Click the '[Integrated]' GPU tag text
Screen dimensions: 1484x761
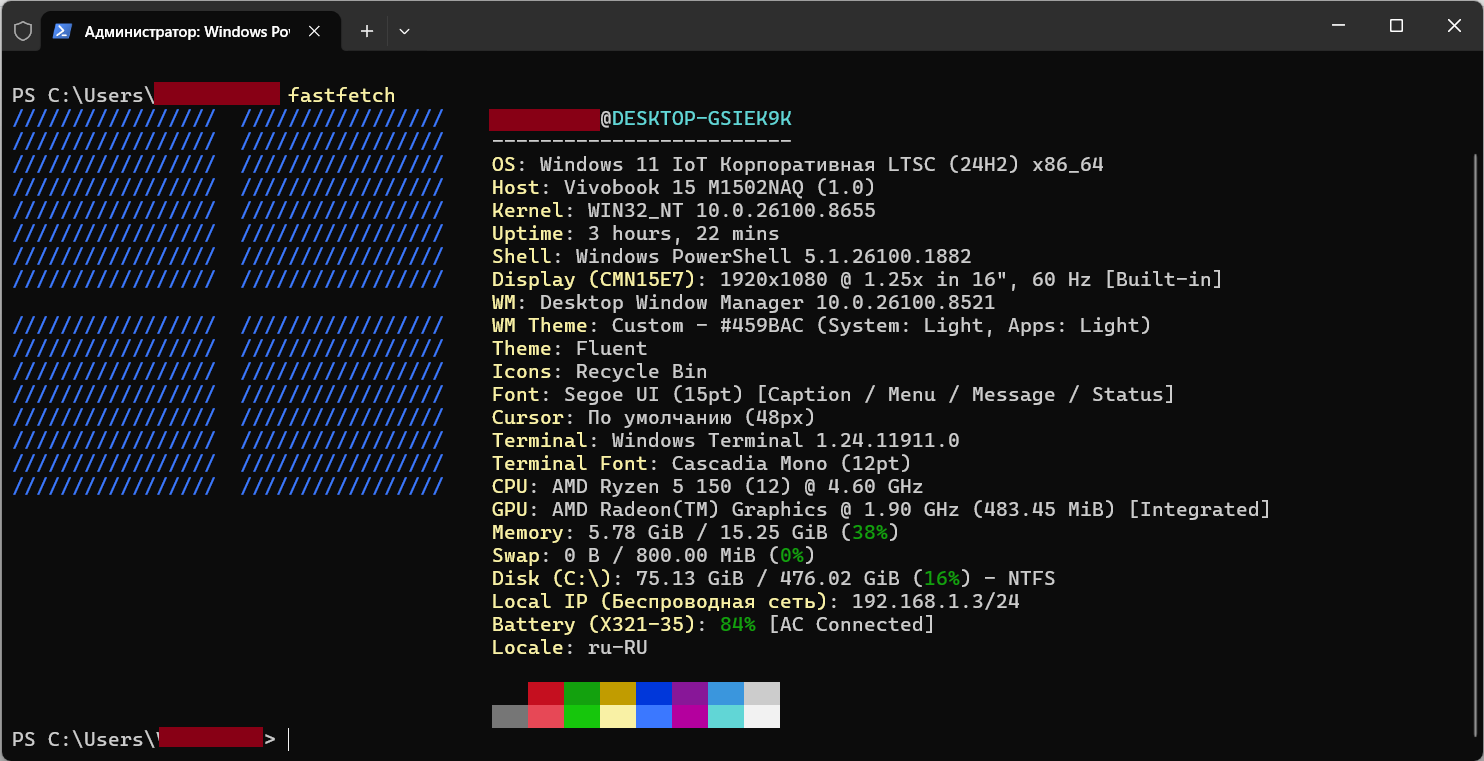pos(1200,509)
